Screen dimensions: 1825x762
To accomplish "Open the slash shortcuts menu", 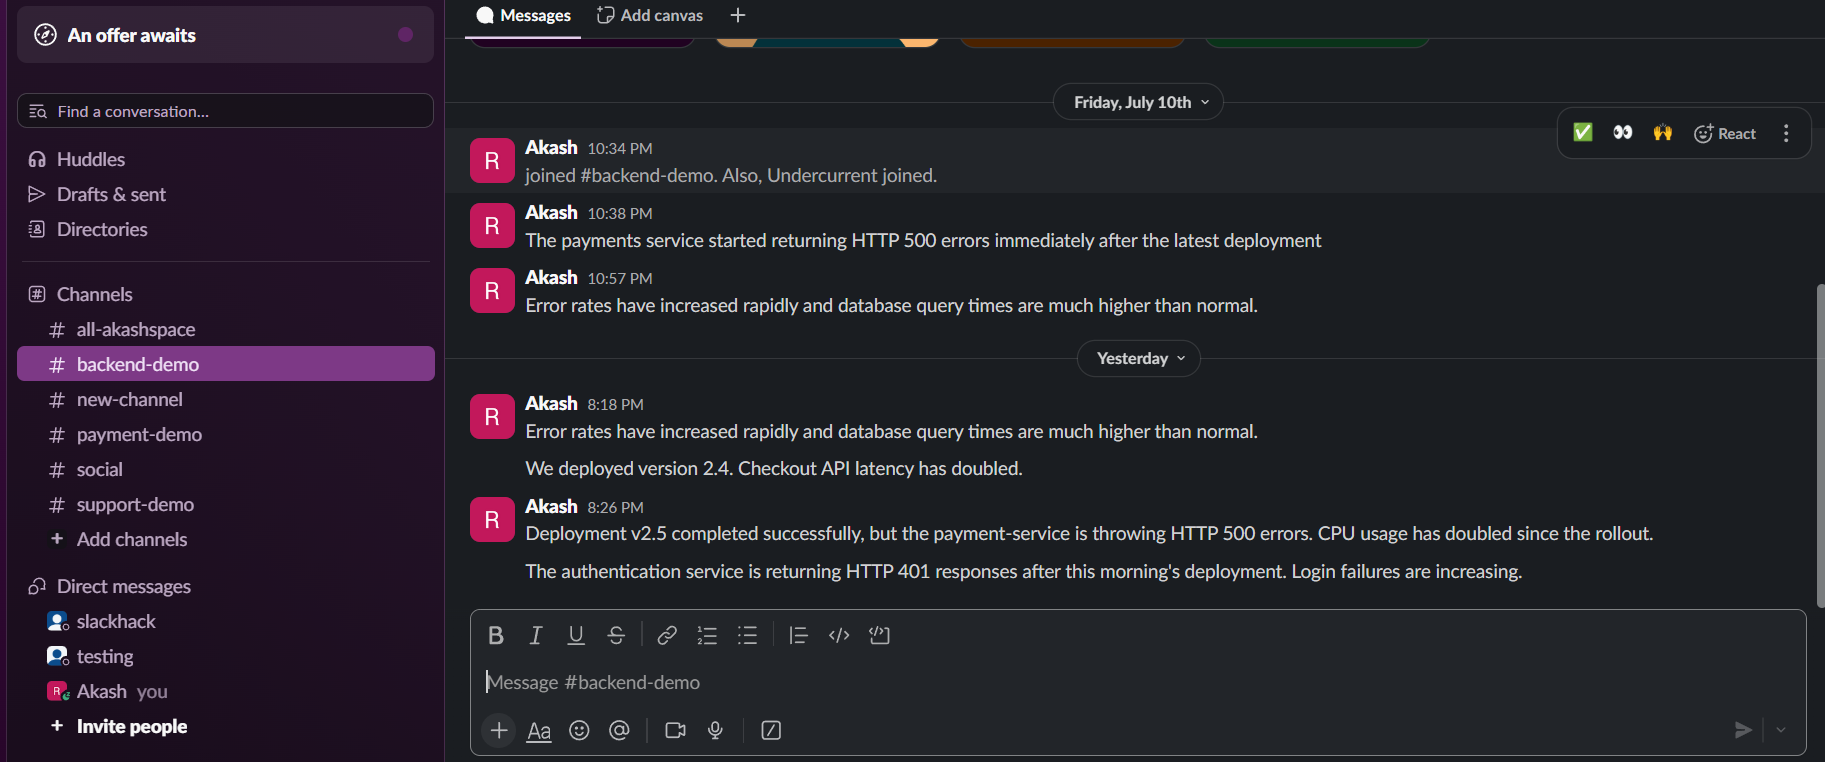I will tap(771, 730).
